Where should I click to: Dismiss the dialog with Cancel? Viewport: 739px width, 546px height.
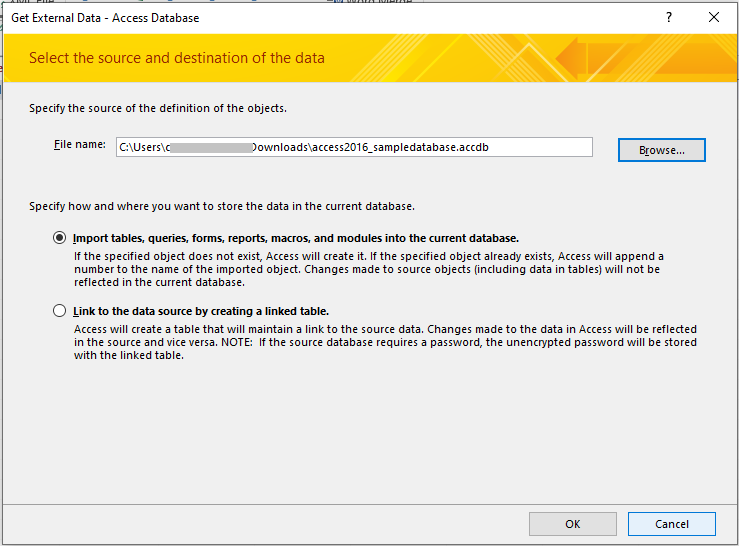coord(672,524)
